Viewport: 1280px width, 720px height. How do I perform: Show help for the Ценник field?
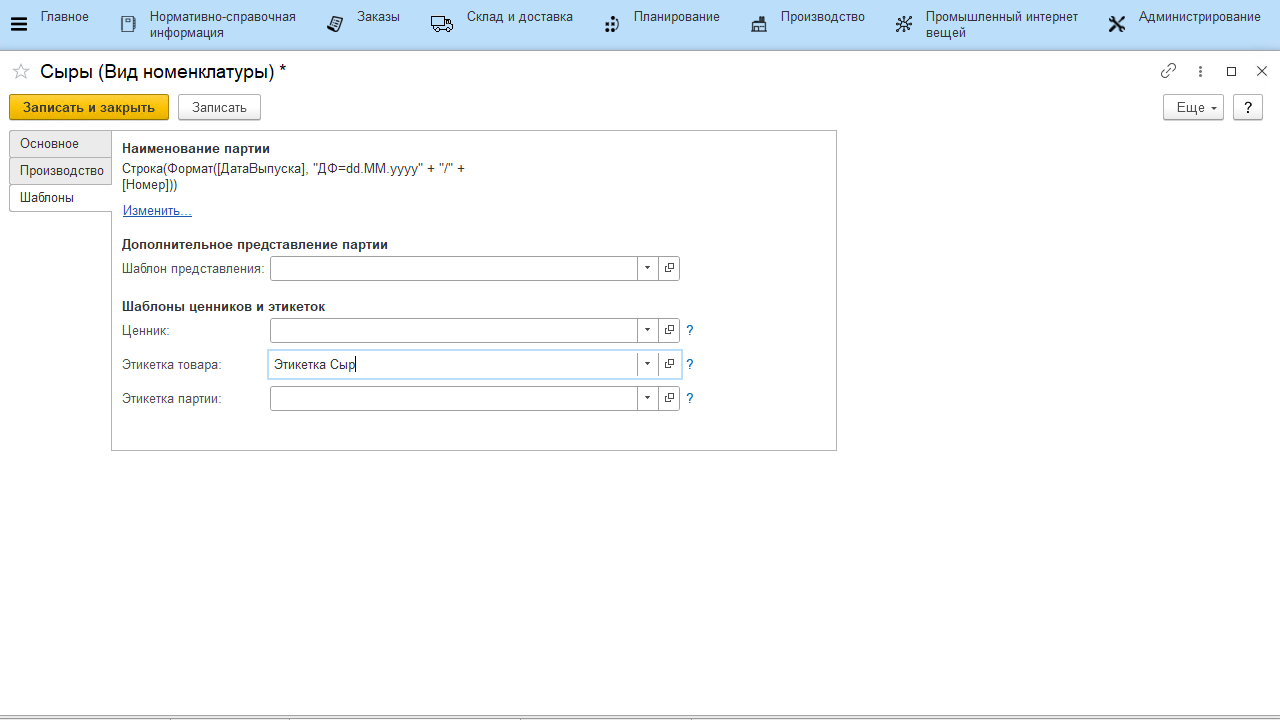(690, 330)
